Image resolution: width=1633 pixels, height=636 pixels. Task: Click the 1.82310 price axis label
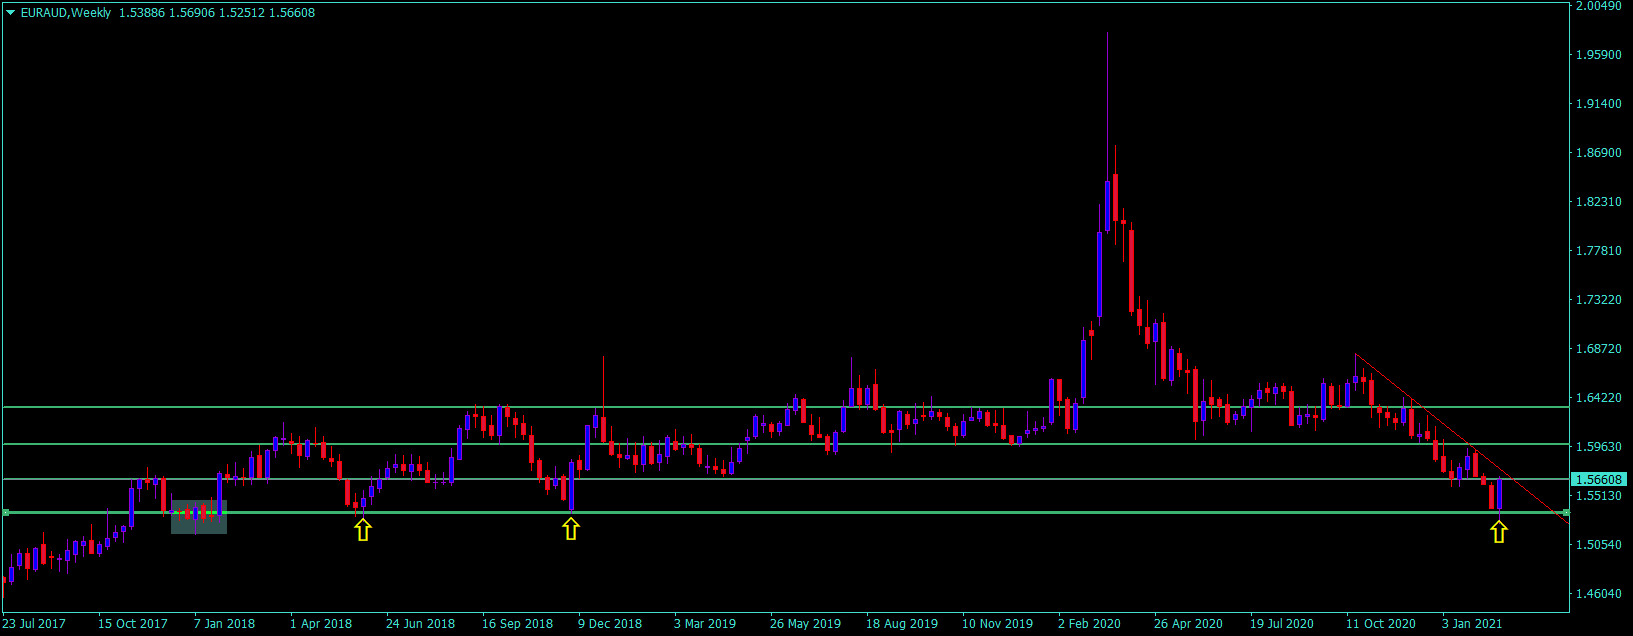tap(1599, 202)
